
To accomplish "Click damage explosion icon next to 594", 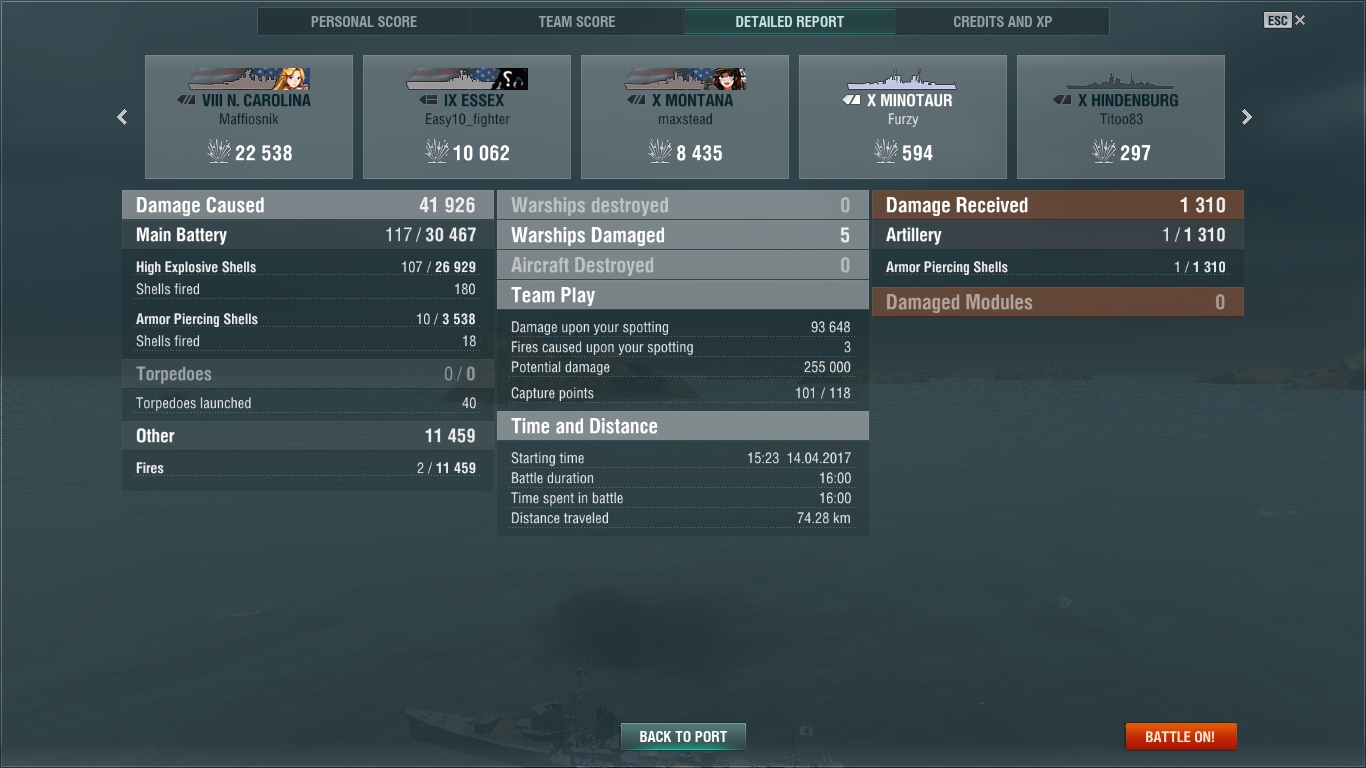I will [x=885, y=152].
